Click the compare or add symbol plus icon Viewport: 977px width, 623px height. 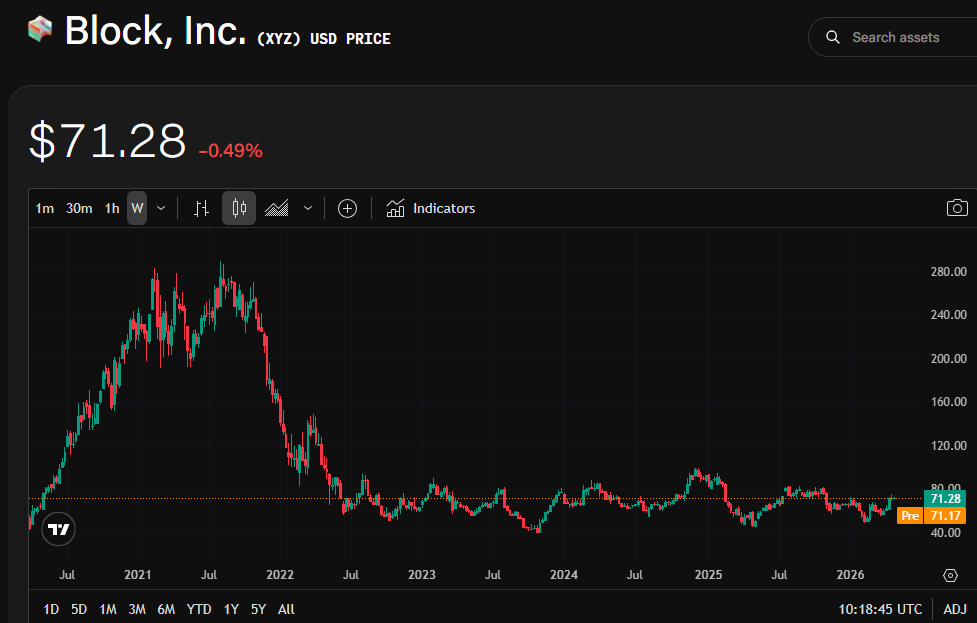(347, 208)
